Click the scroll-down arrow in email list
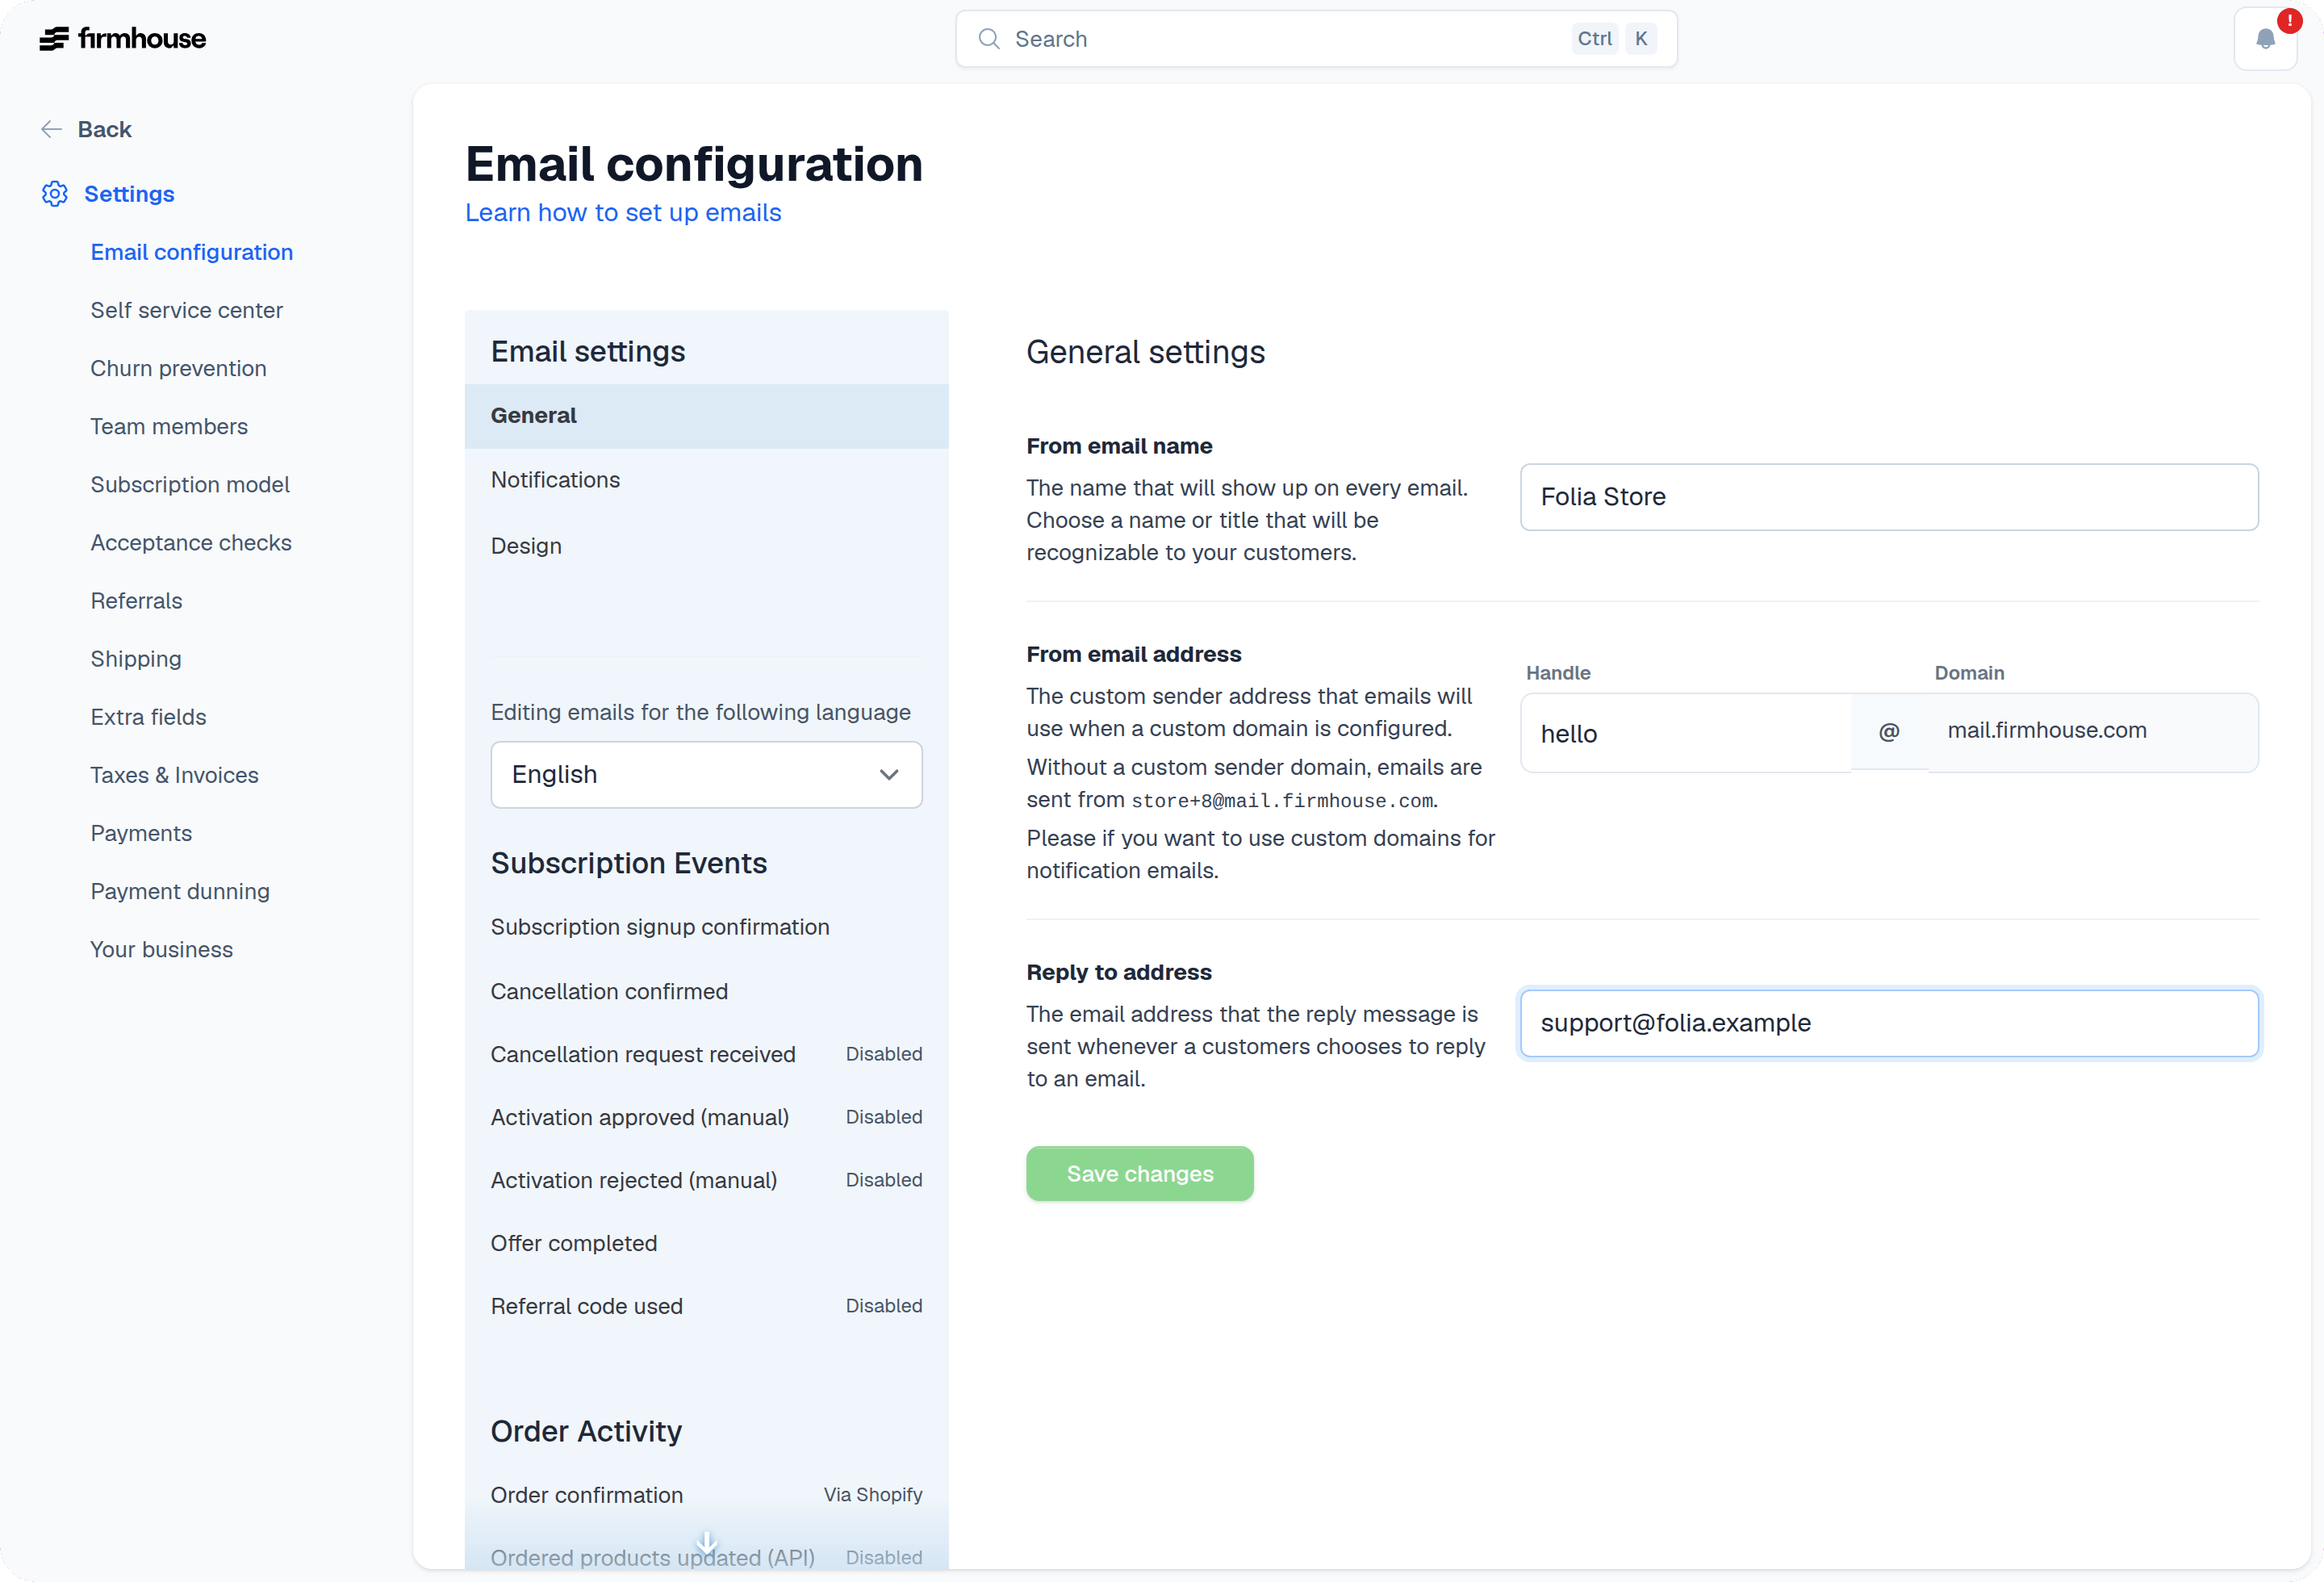The width and height of the screenshot is (2324, 1582). click(706, 1542)
